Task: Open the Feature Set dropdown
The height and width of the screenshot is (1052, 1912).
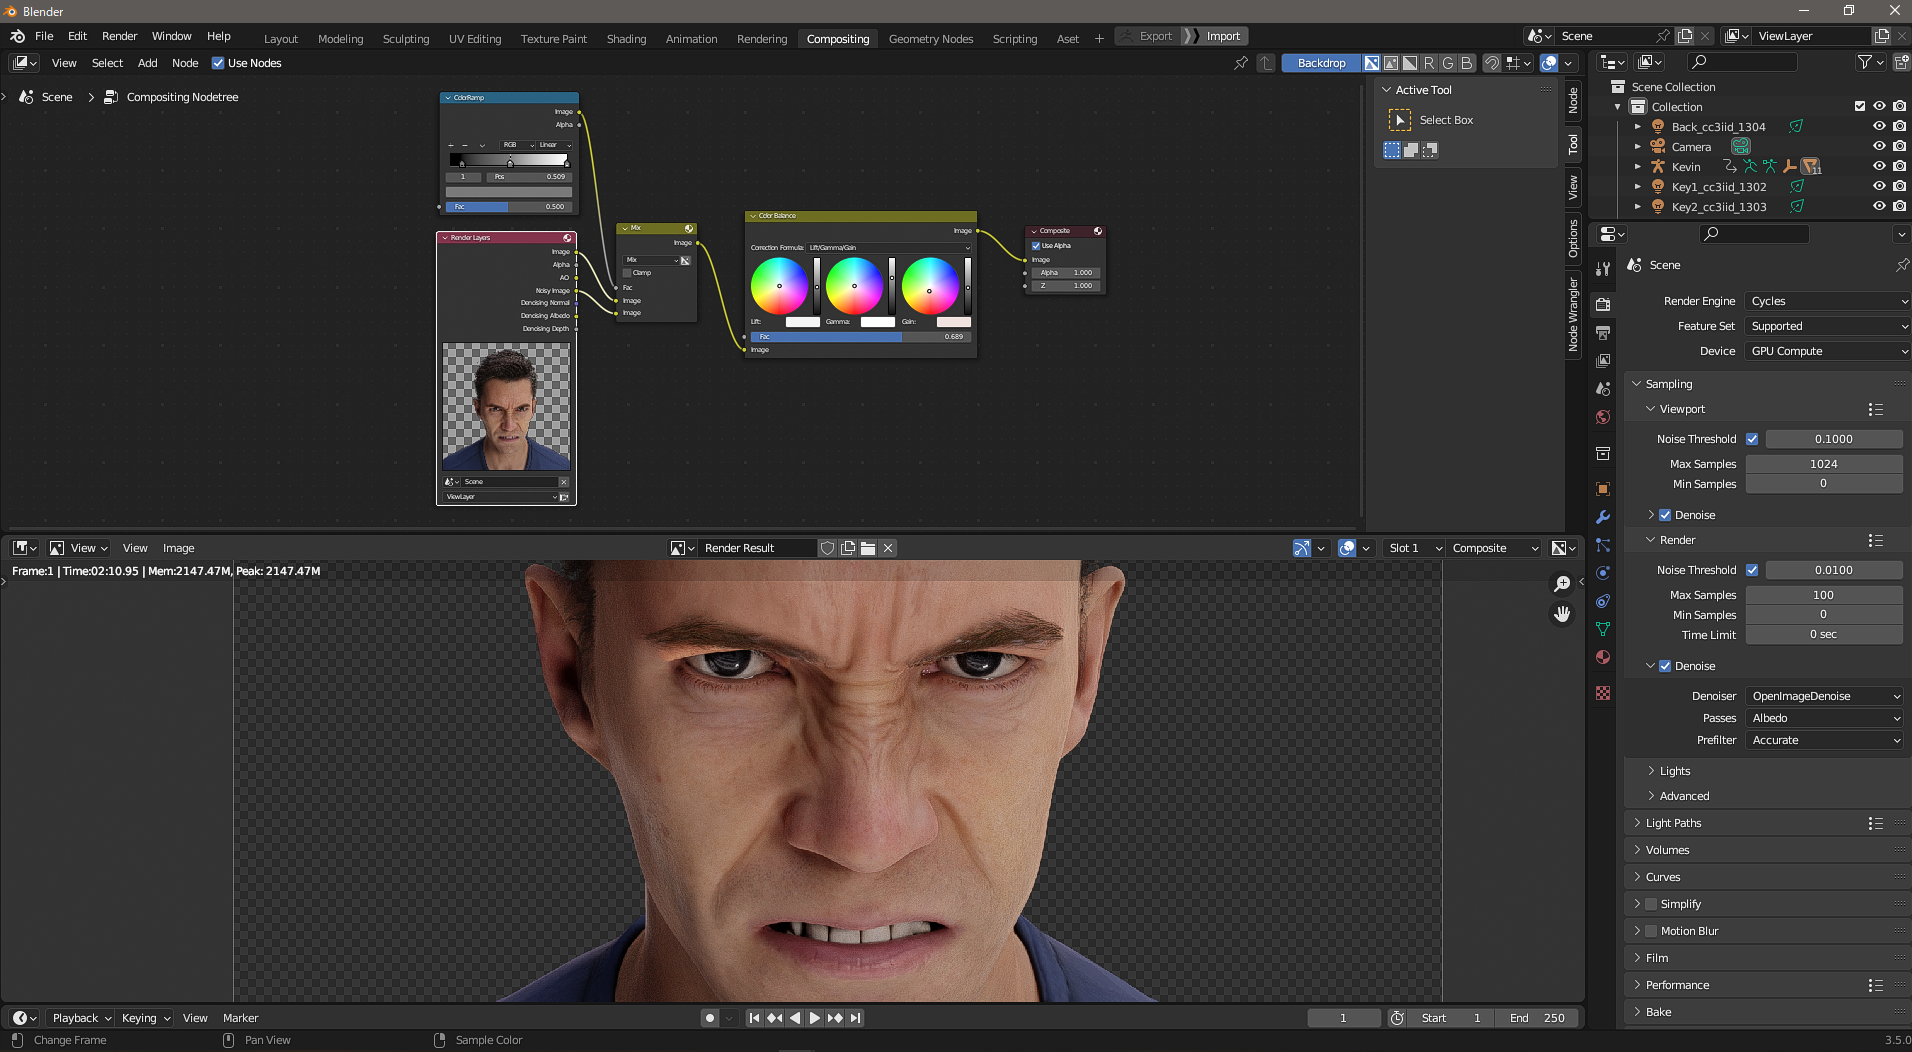Action: click(x=1828, y=326)
